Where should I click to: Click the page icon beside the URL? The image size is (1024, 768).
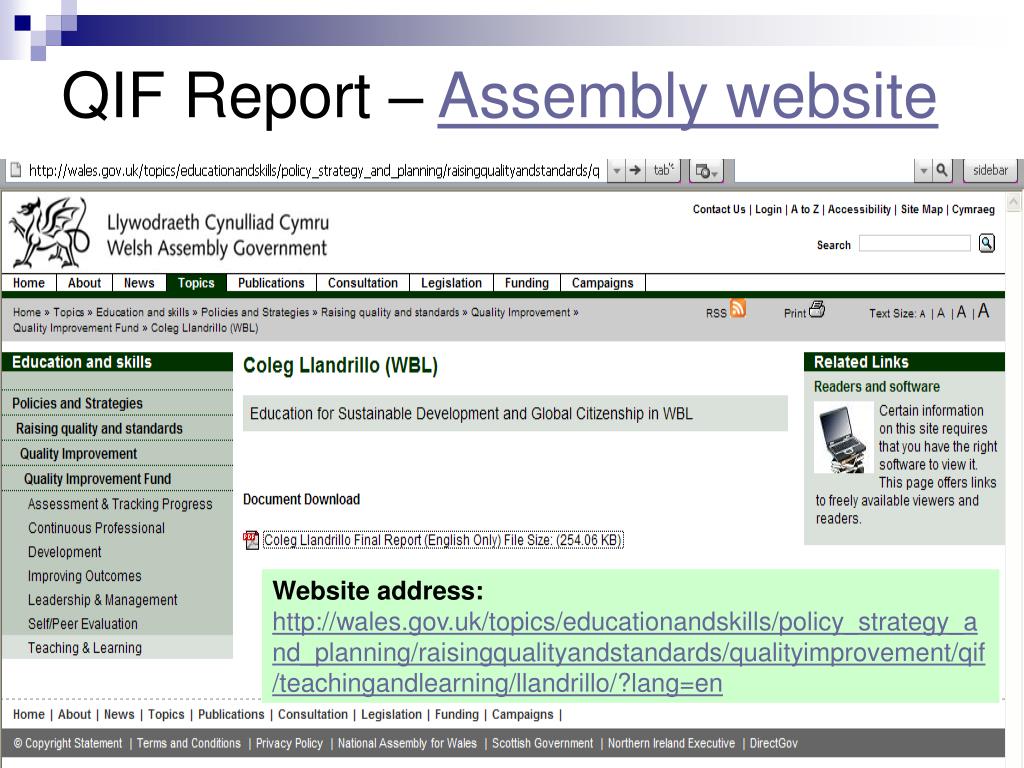click(16, 170)
